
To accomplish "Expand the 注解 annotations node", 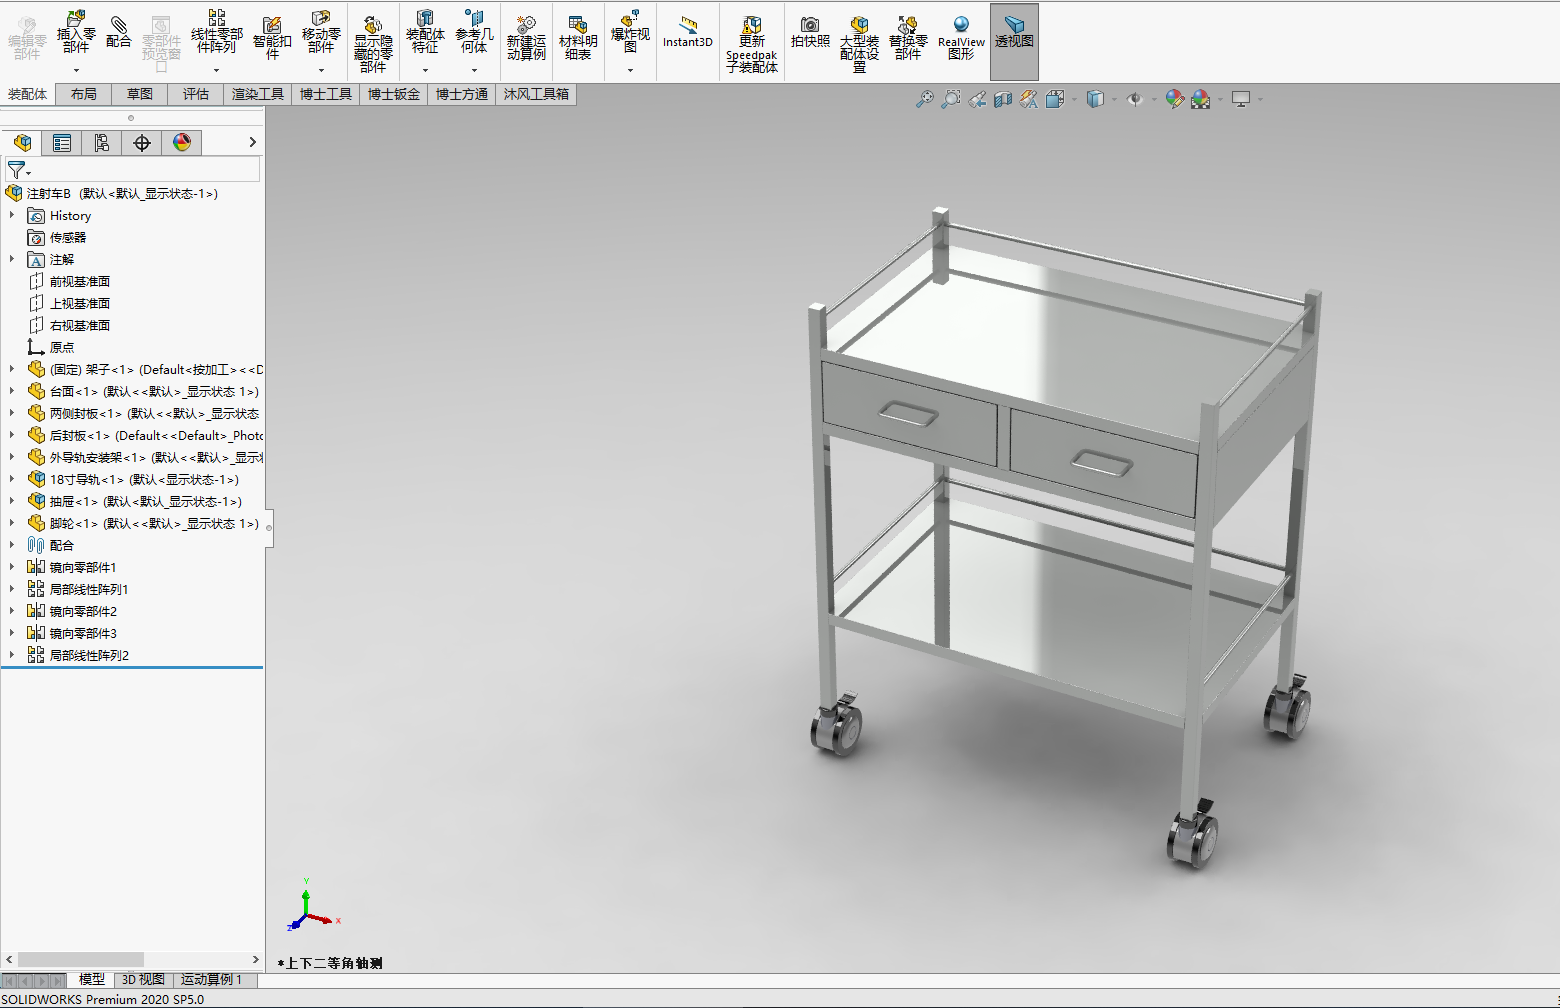I will (x=12, y=259).
